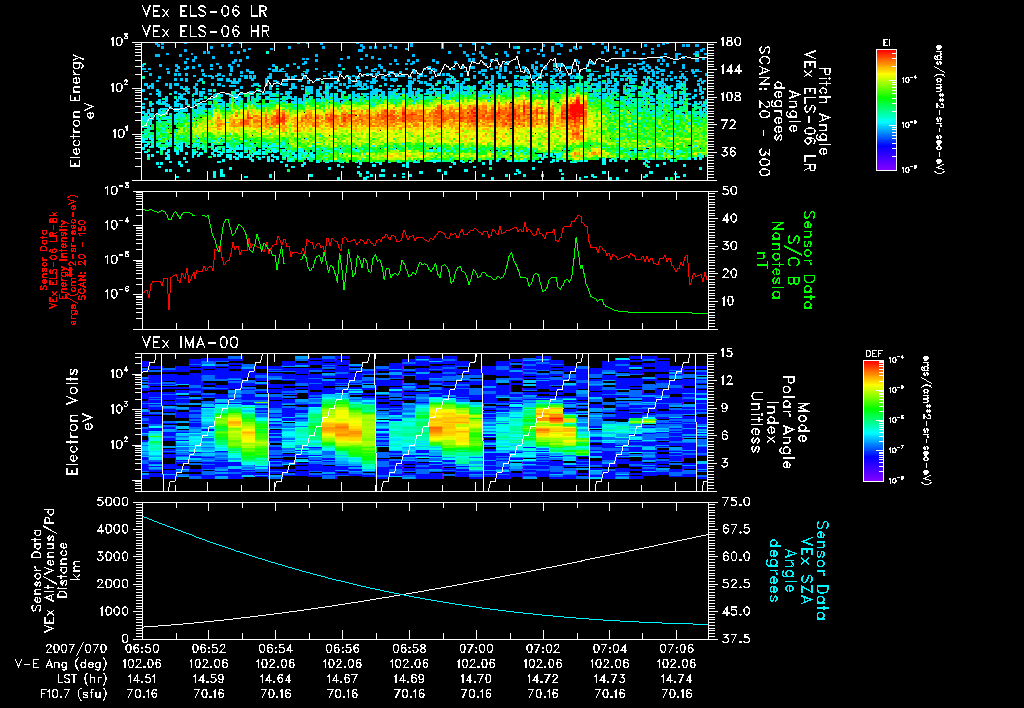This screenshot has height=708, width=1024.
Task: Click the DEF color scale bar
Action: pos(873,421)
